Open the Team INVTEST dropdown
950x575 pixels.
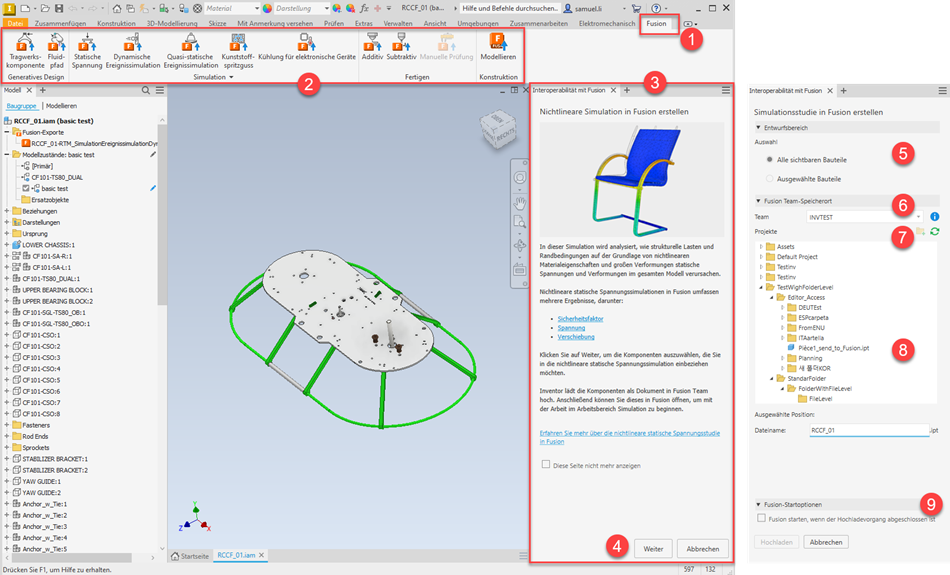[865, 216]
